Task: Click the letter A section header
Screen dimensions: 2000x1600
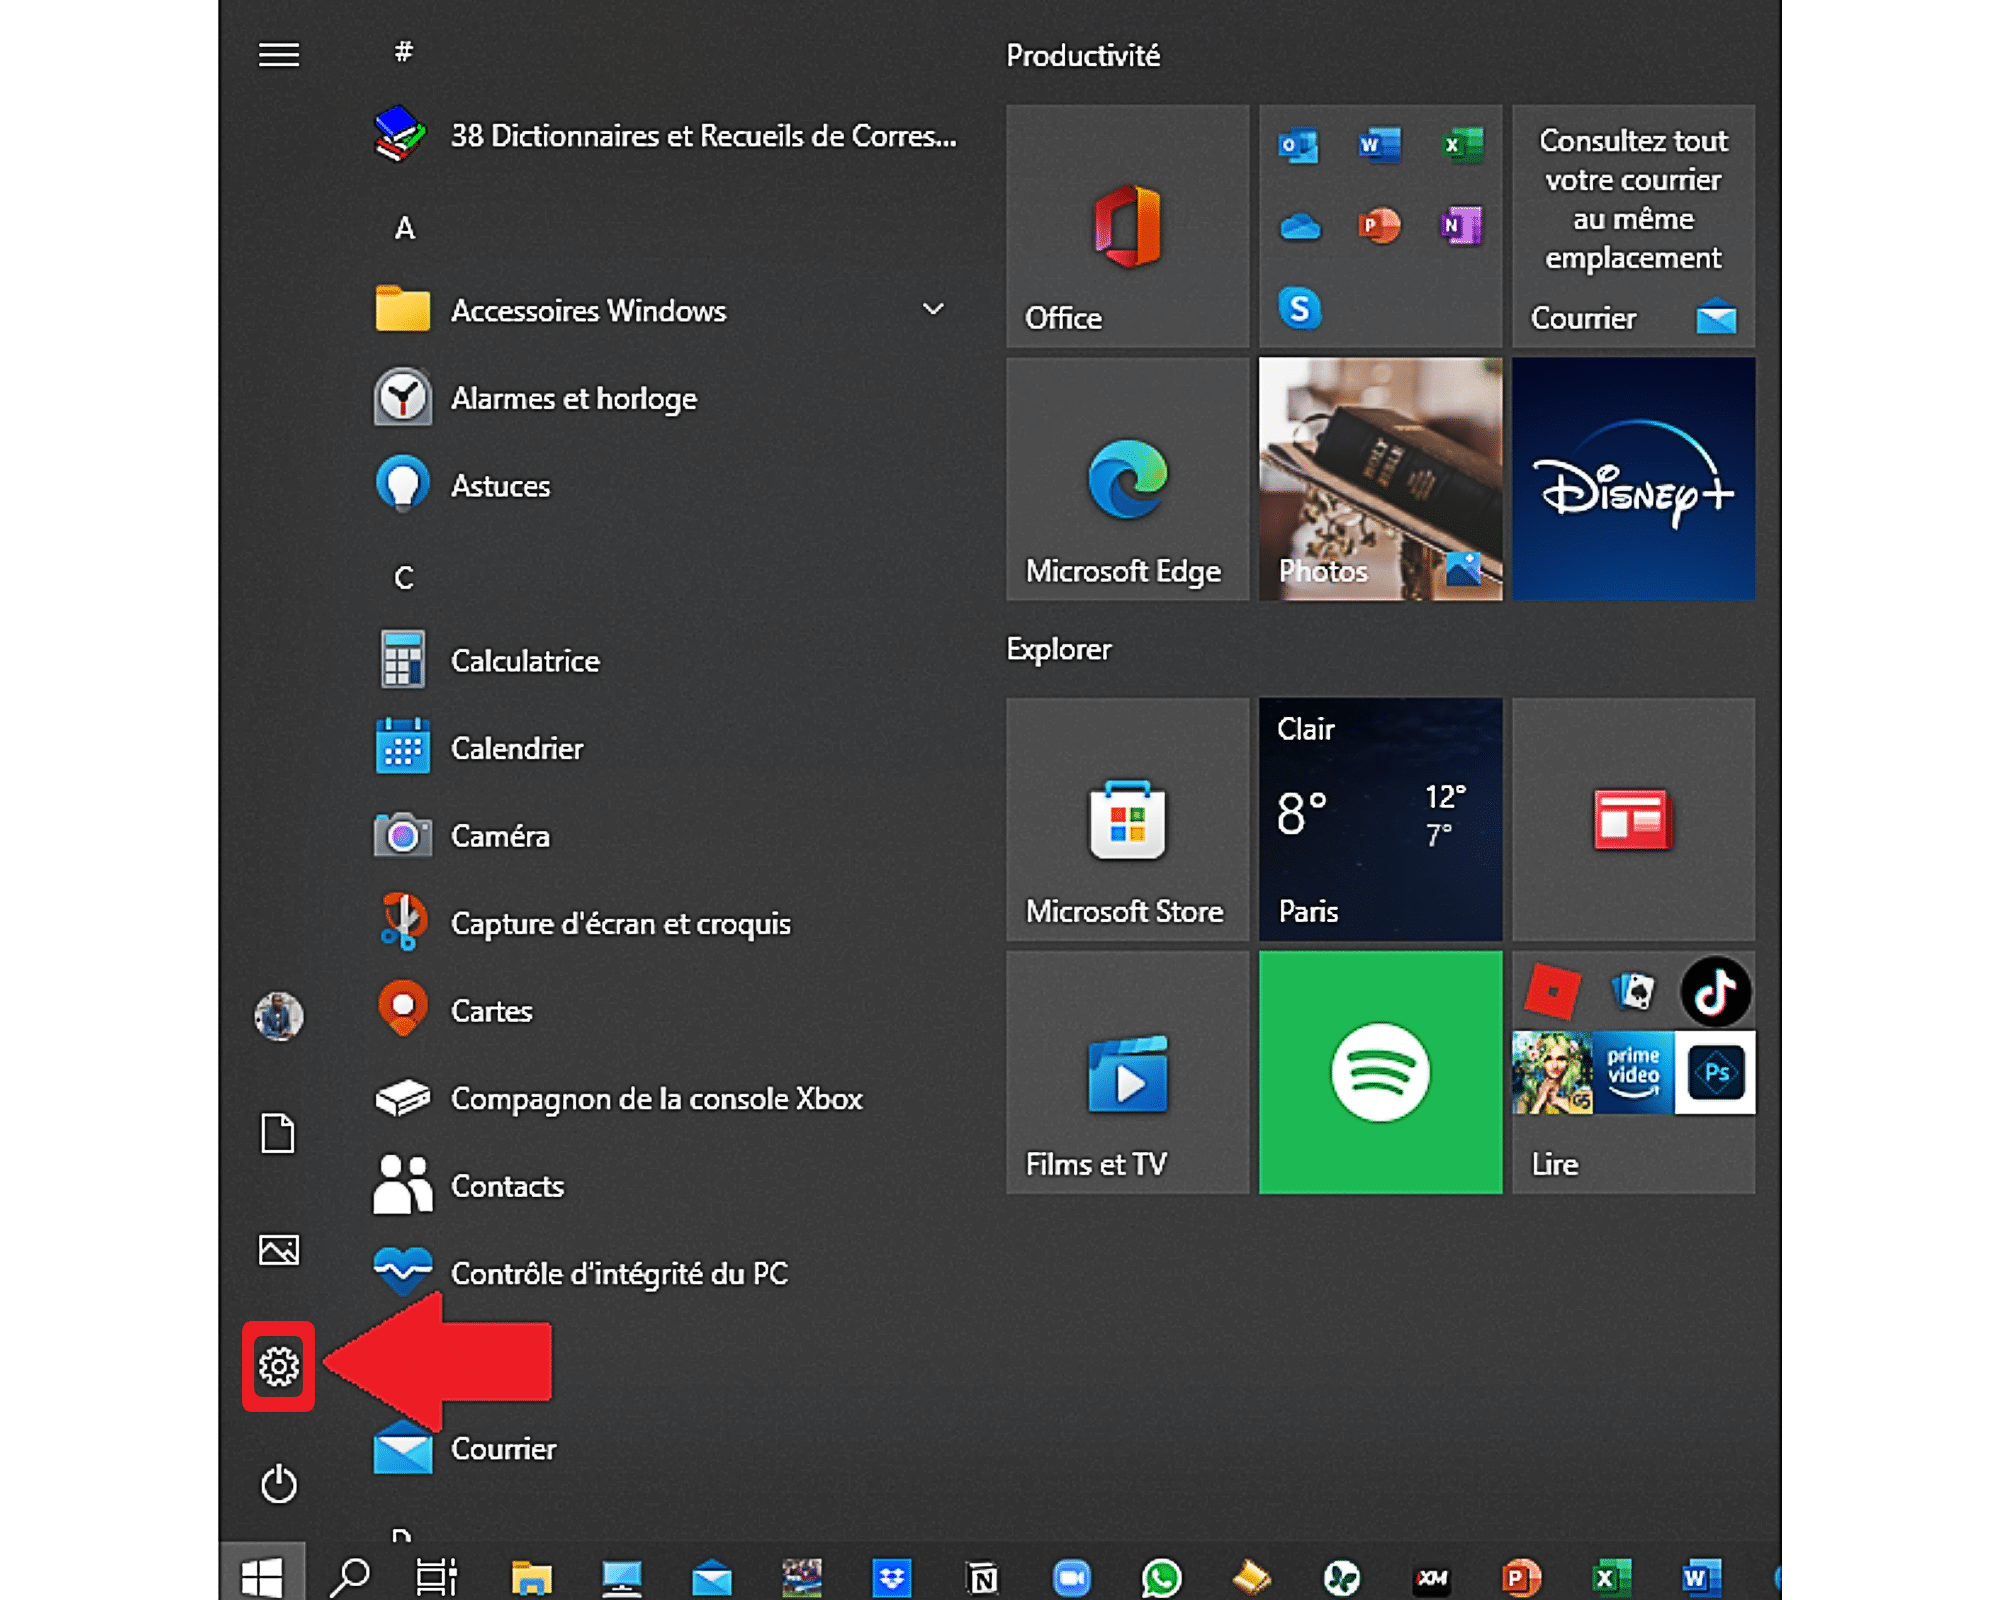Action: click(404, 228)
